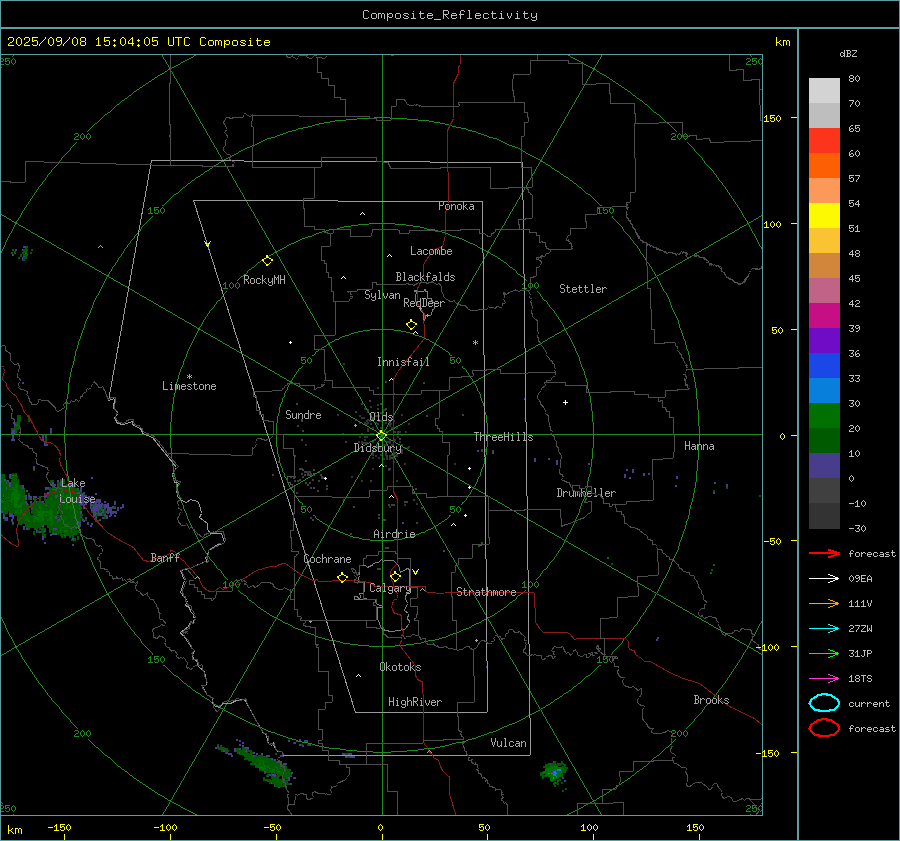
Task: Pick the yellow 51-54 dBZ swatch
Action: [824, 216]
